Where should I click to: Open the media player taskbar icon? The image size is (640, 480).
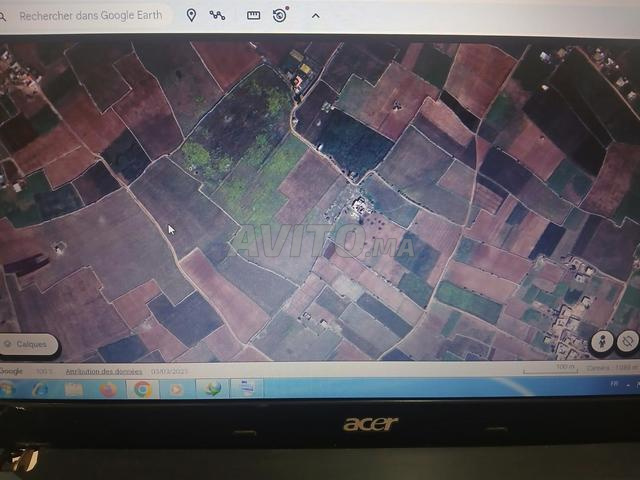click(176, 389)
